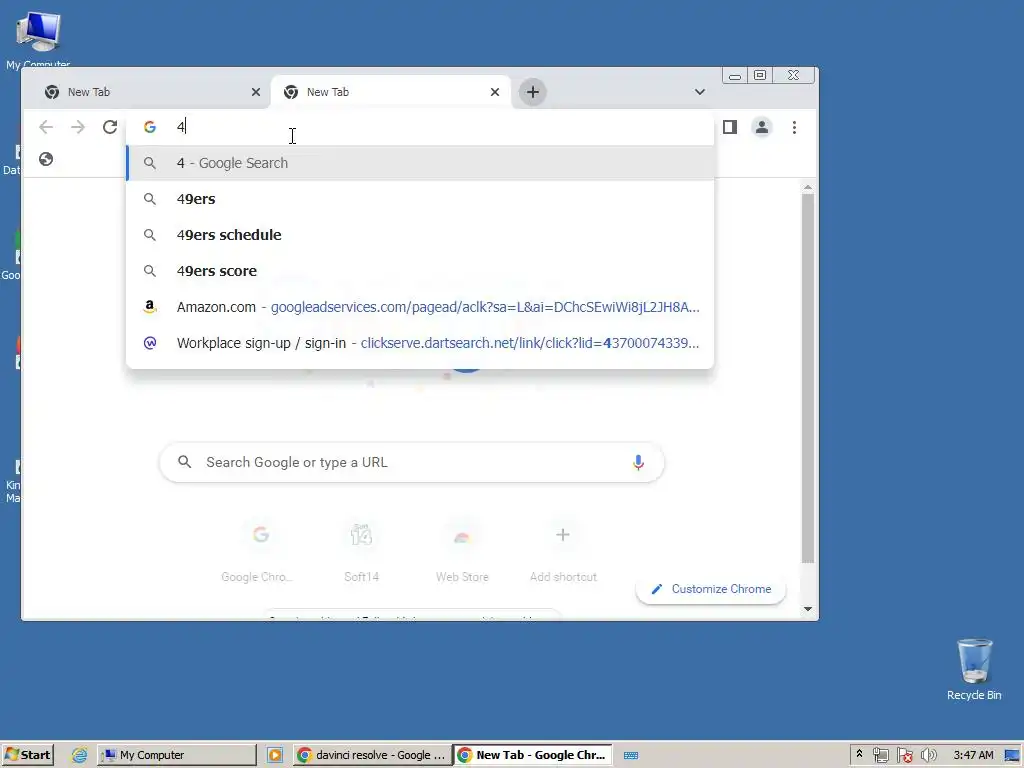1024x768 pixels.
Task: Open a new tab with plus button
Action: pos(533,92)
